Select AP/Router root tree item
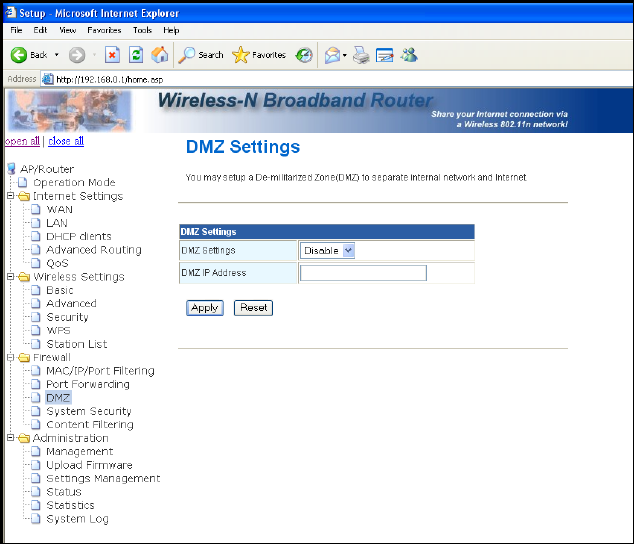Image resolution: width=634 pixels, height=544 pixels. click(x=47, y=169)
